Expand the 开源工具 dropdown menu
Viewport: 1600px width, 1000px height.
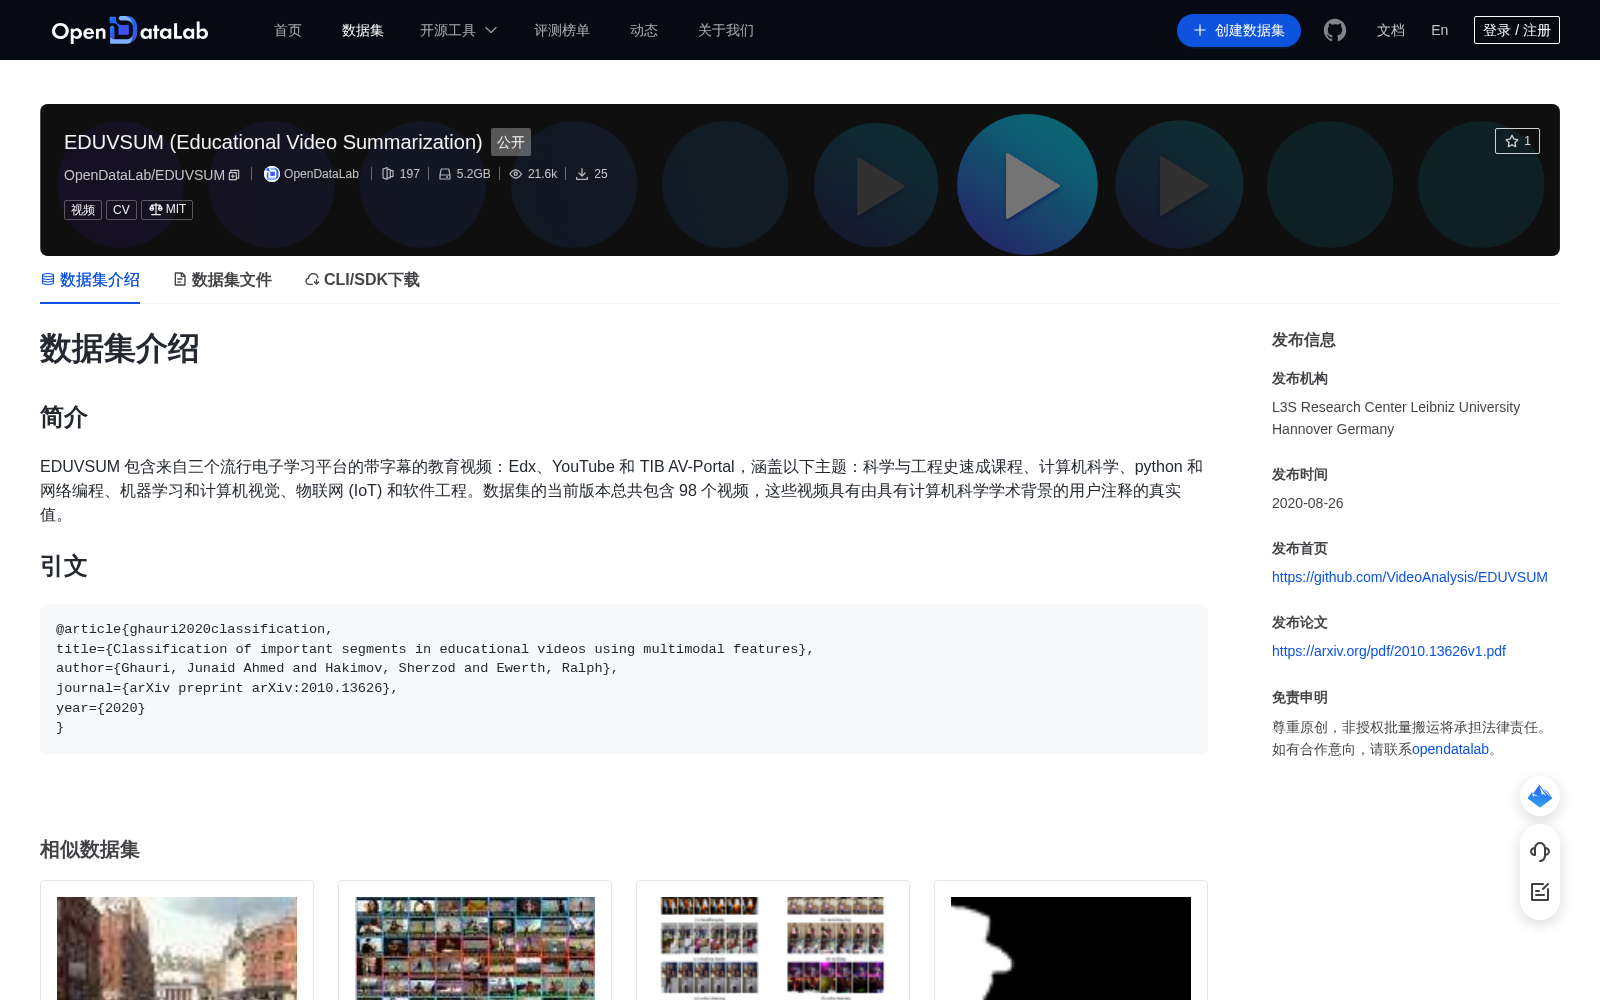tap(458, 30)
